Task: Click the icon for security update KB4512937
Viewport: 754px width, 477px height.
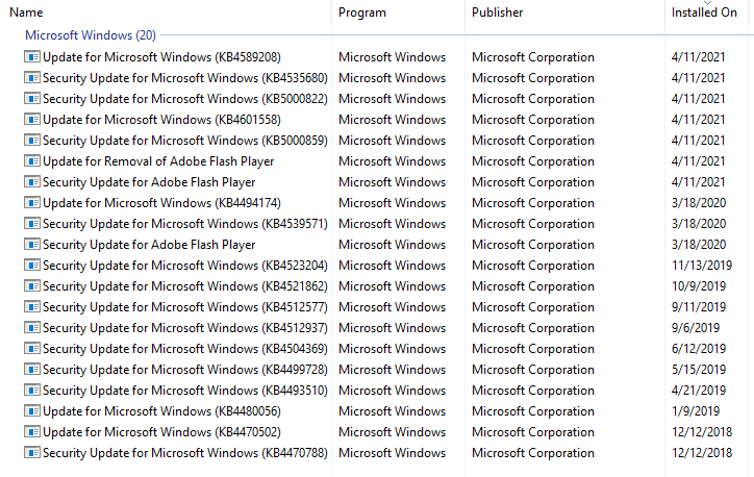Action: [32, 327]
